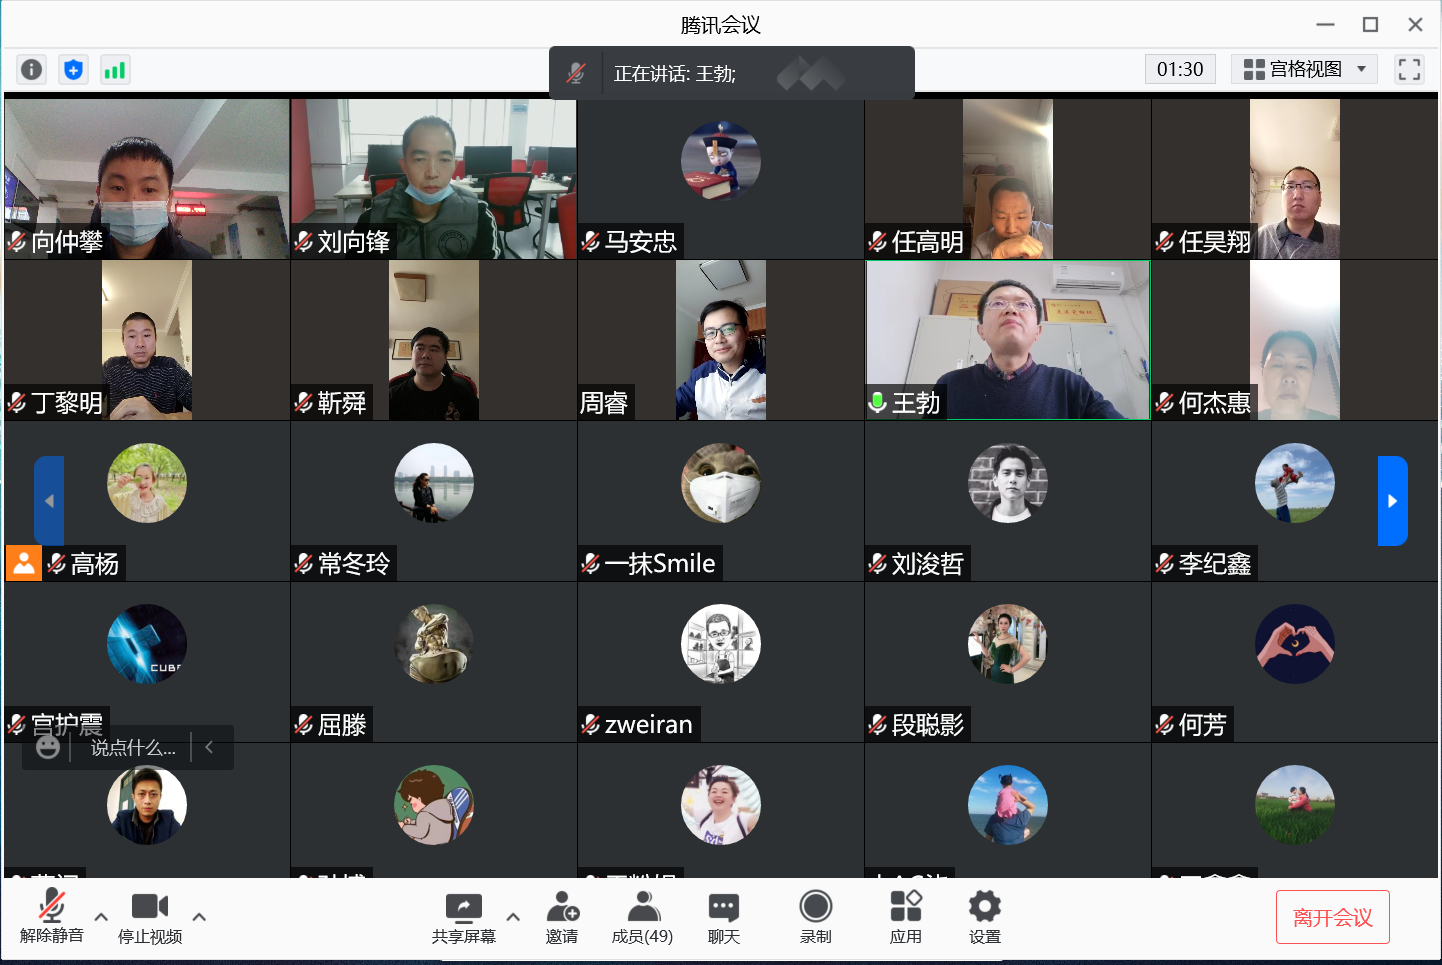Type in the 说点什么 chat field
Screen dimensions: 1442x965
tap(133, 748)
